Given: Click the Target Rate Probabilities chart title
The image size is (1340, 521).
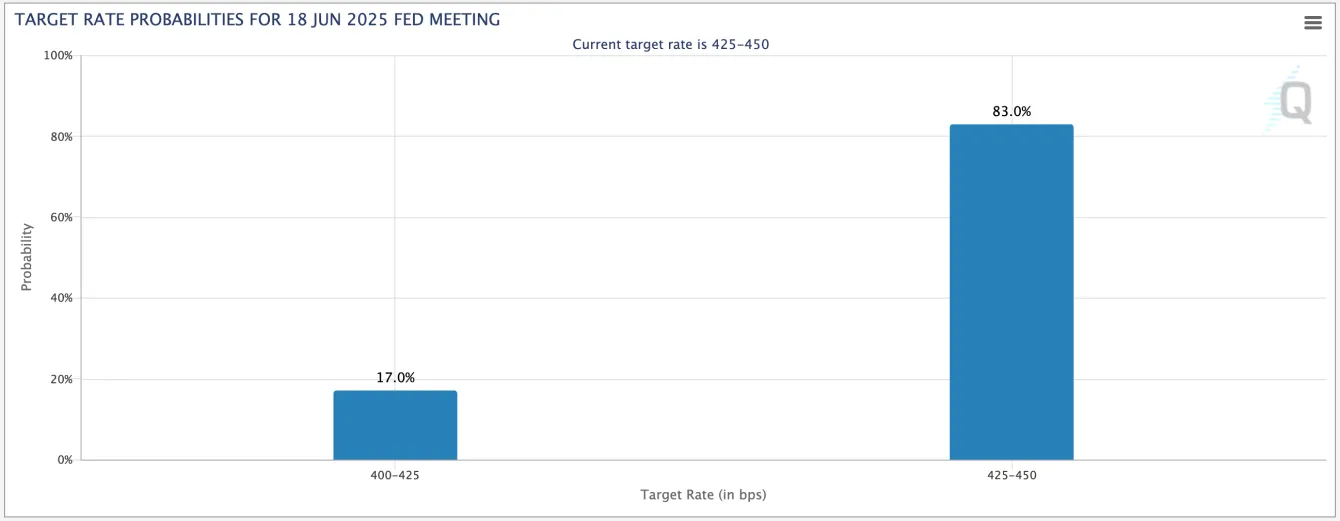Looking at the screenshot, I should (x=257, y=20).
